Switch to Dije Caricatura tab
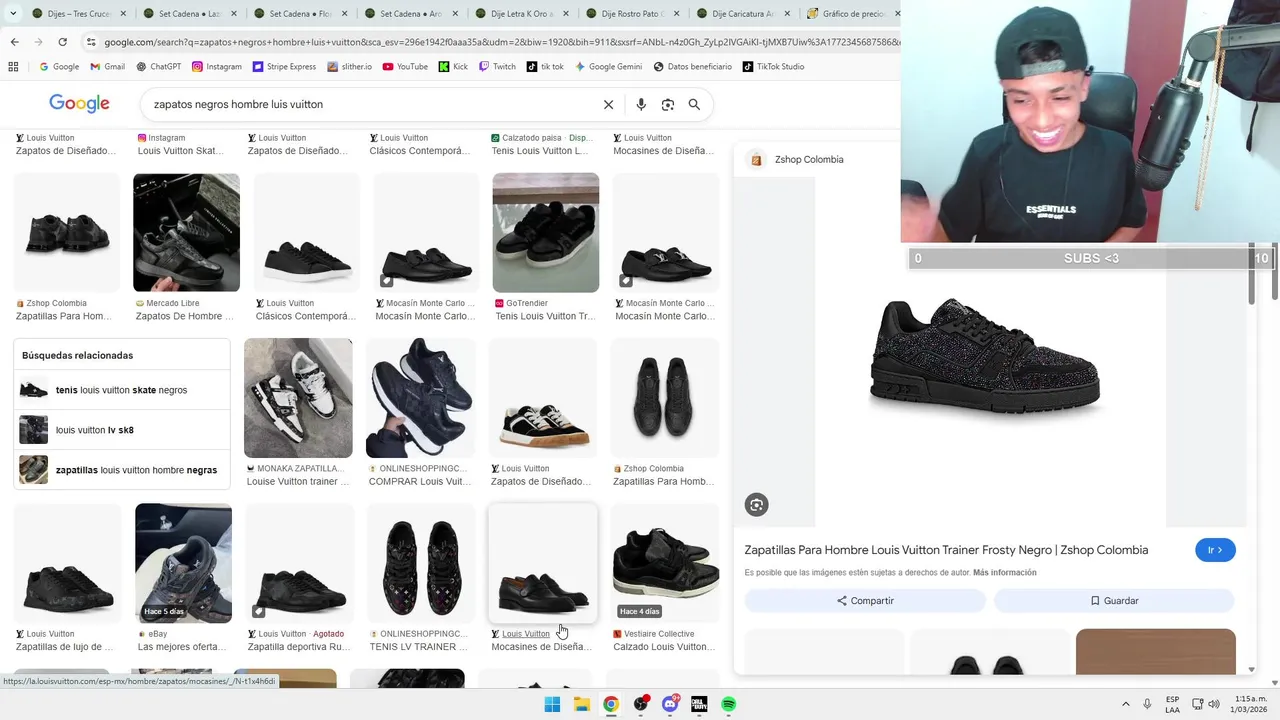Viewport: 1280px width, 720px height. pos(742,14)
